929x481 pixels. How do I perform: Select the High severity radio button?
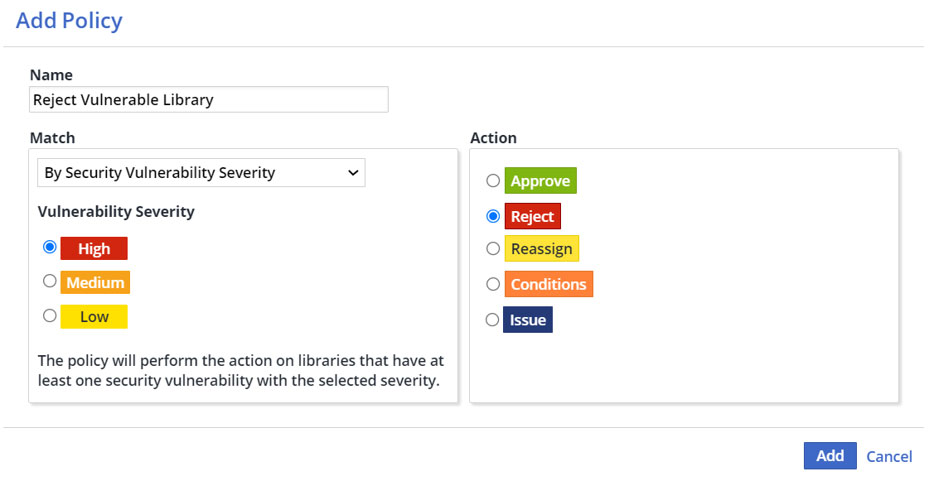50,247
